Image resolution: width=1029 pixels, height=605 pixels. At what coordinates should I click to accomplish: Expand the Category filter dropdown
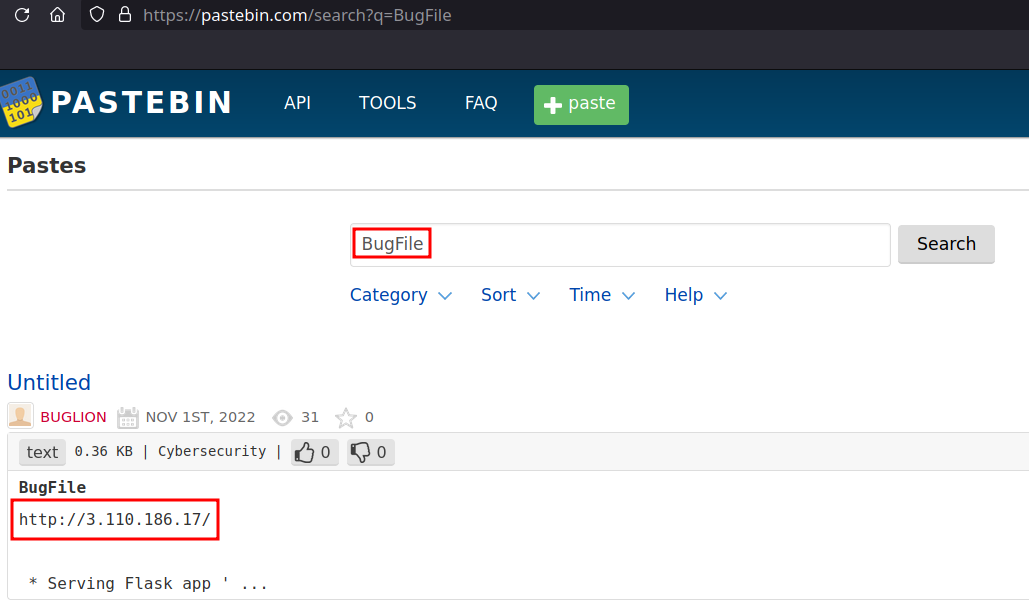point(400,295)
